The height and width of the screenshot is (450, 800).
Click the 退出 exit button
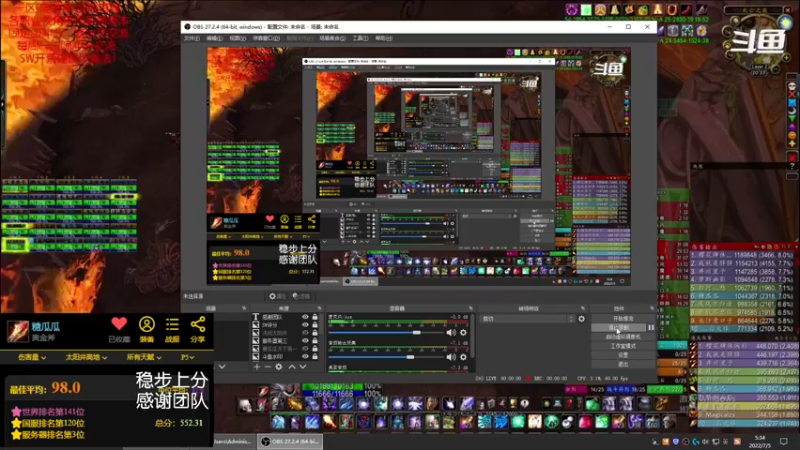pyautogui.click(x=623, y=364)
